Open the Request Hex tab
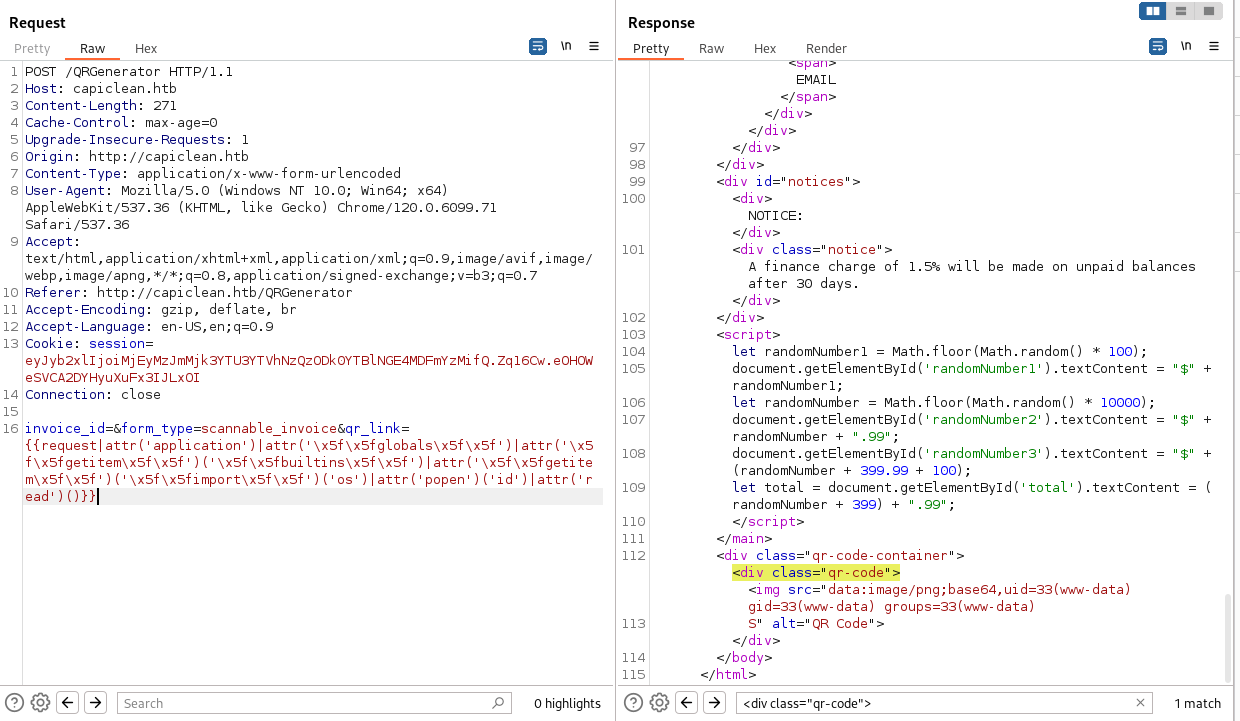 click(146, 48)
